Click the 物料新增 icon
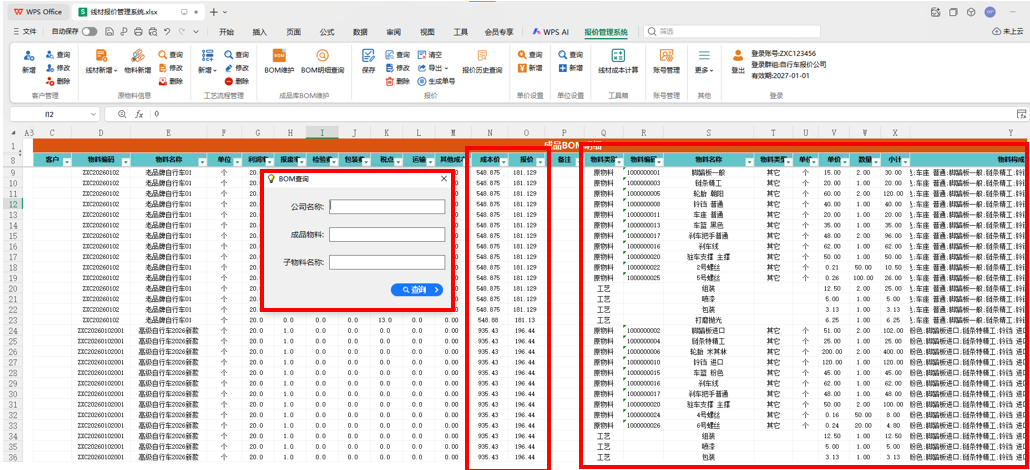 tap(137, 56)
